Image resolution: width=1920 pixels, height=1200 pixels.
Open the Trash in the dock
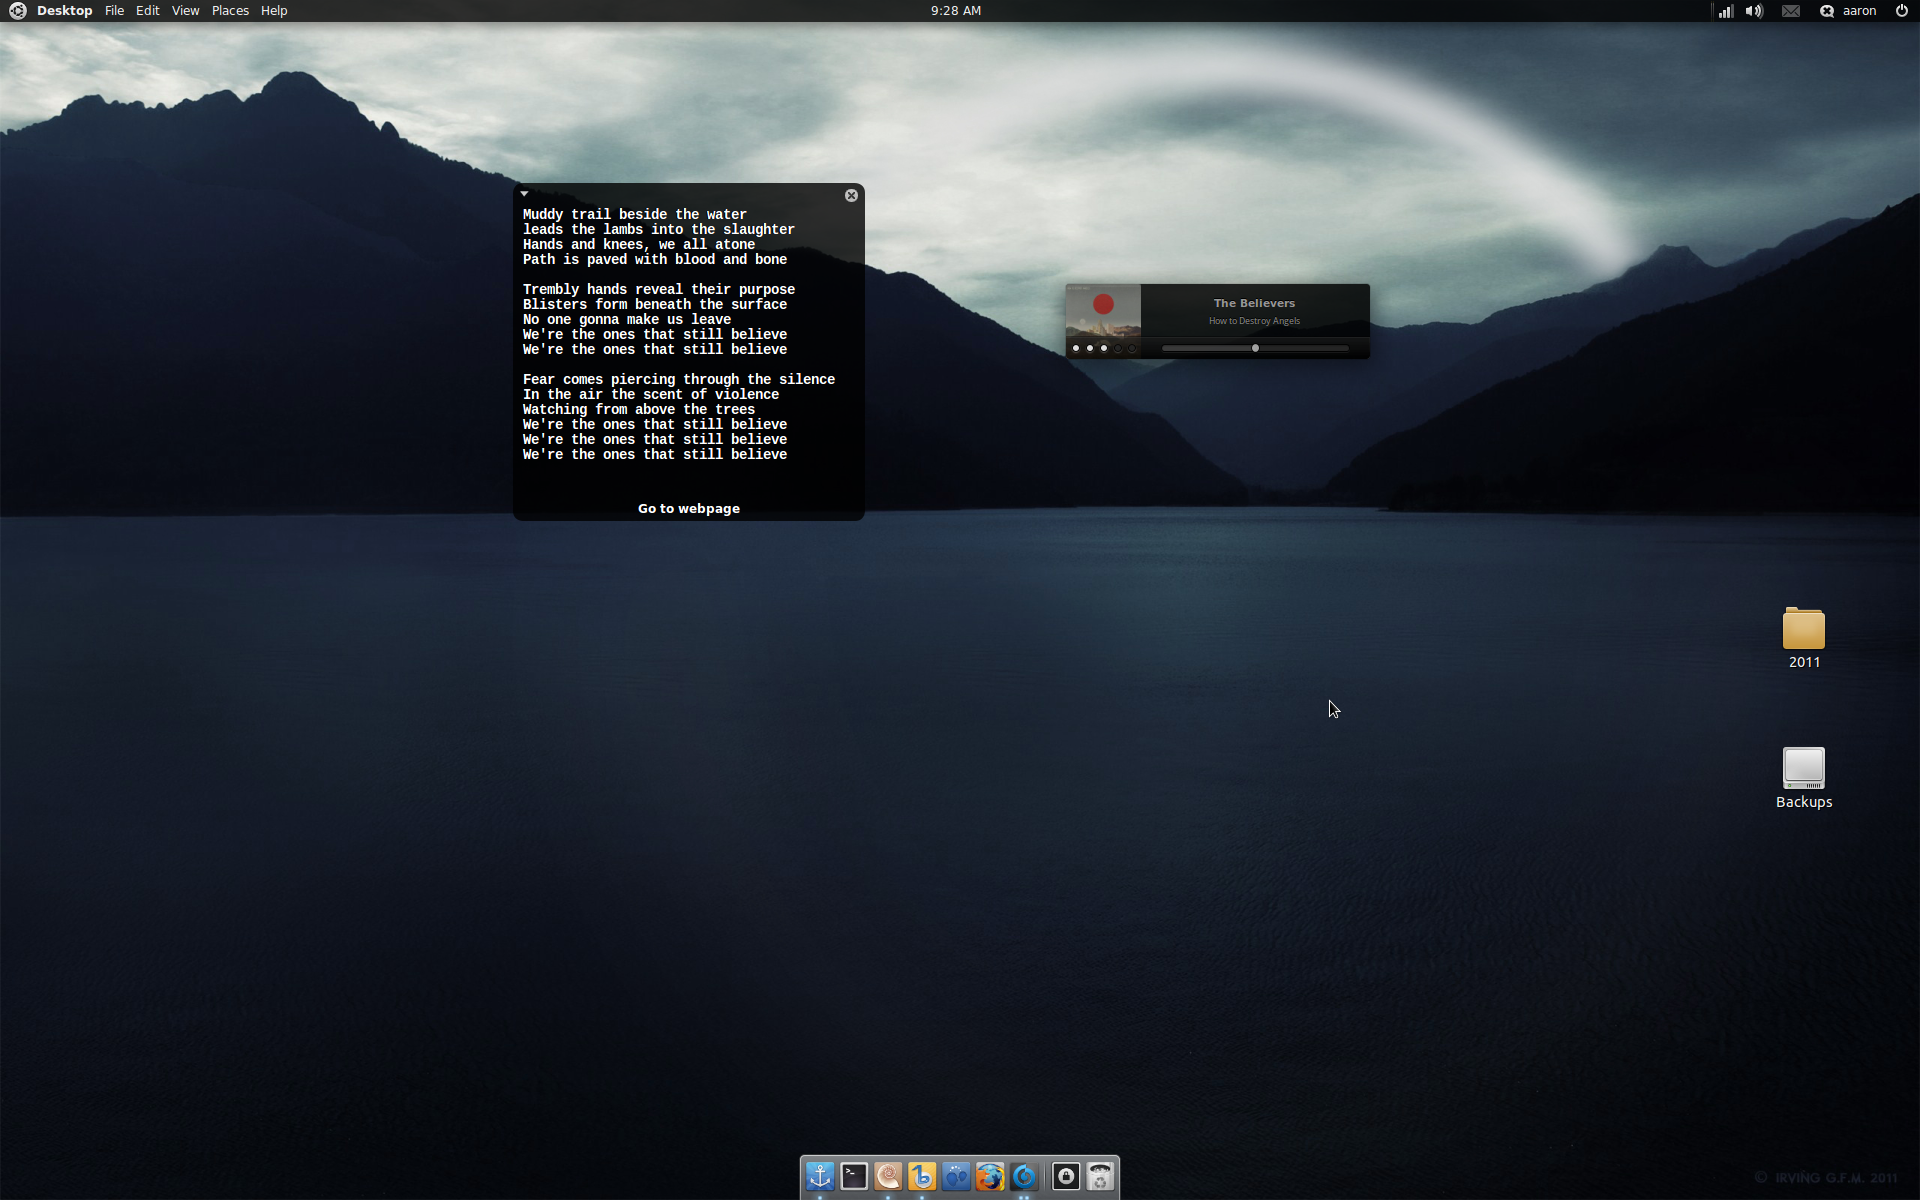pyautogui.click(x=1100, y=1177)
